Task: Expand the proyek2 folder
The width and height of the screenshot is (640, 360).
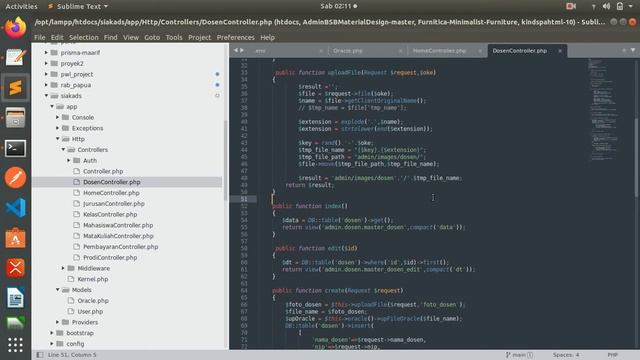Action: coord(46,63)
